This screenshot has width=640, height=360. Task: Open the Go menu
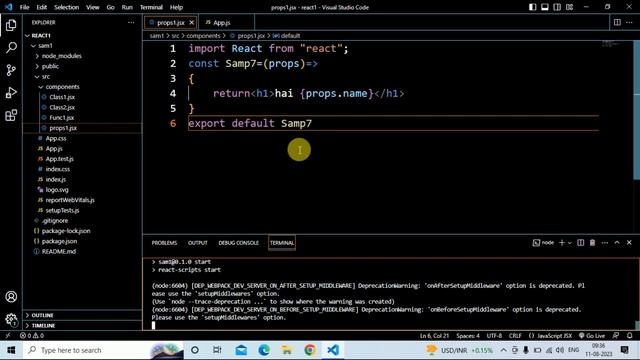[110, 7]
